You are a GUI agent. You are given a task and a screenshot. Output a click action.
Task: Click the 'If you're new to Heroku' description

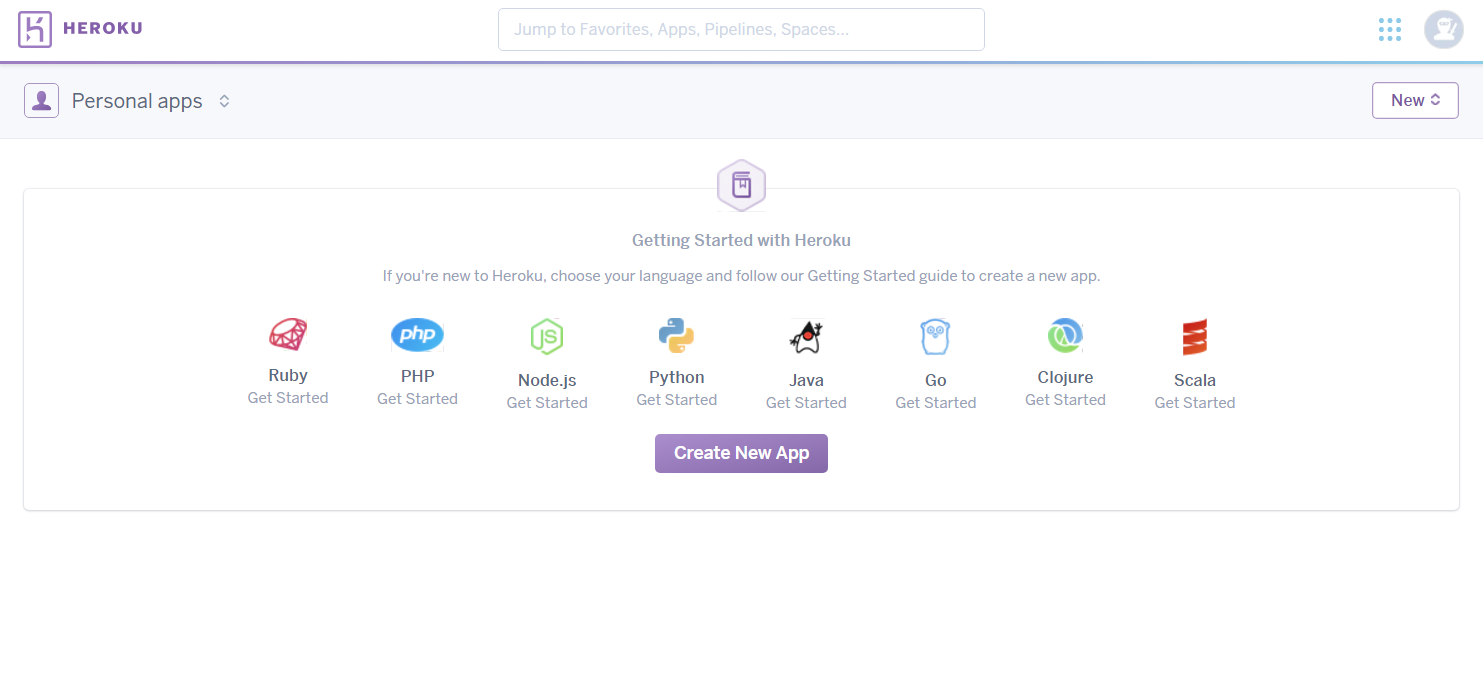(741, 276)
